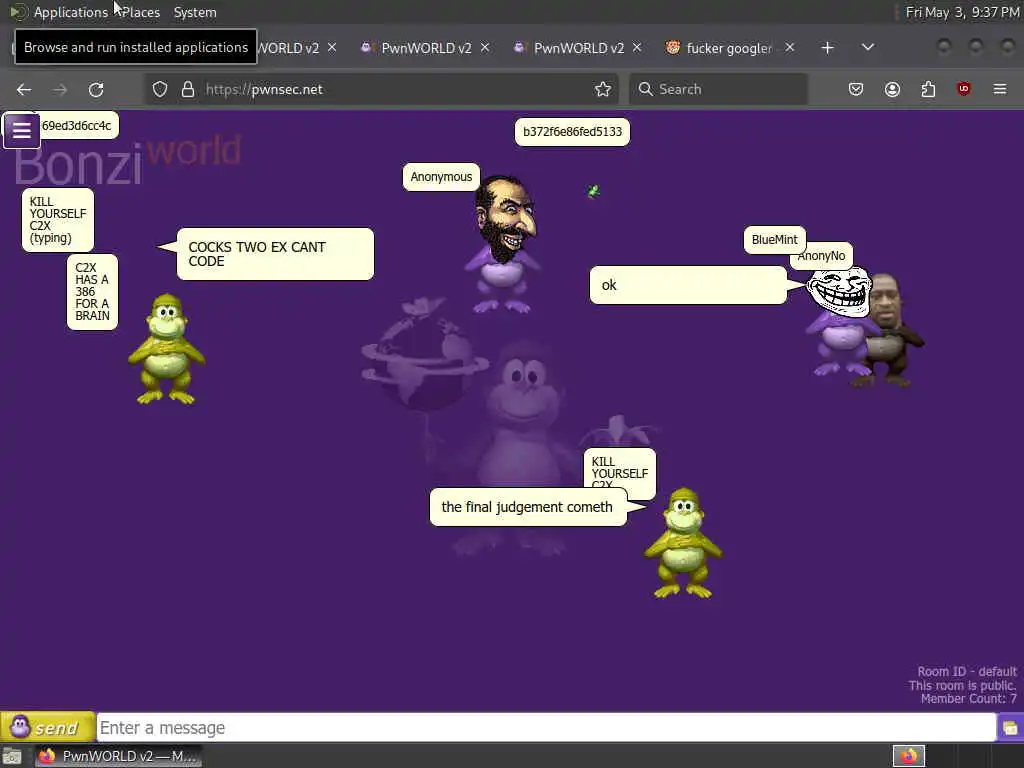1024x768 pixels.
Task: Open the System menu
Action: click(195, 12)
